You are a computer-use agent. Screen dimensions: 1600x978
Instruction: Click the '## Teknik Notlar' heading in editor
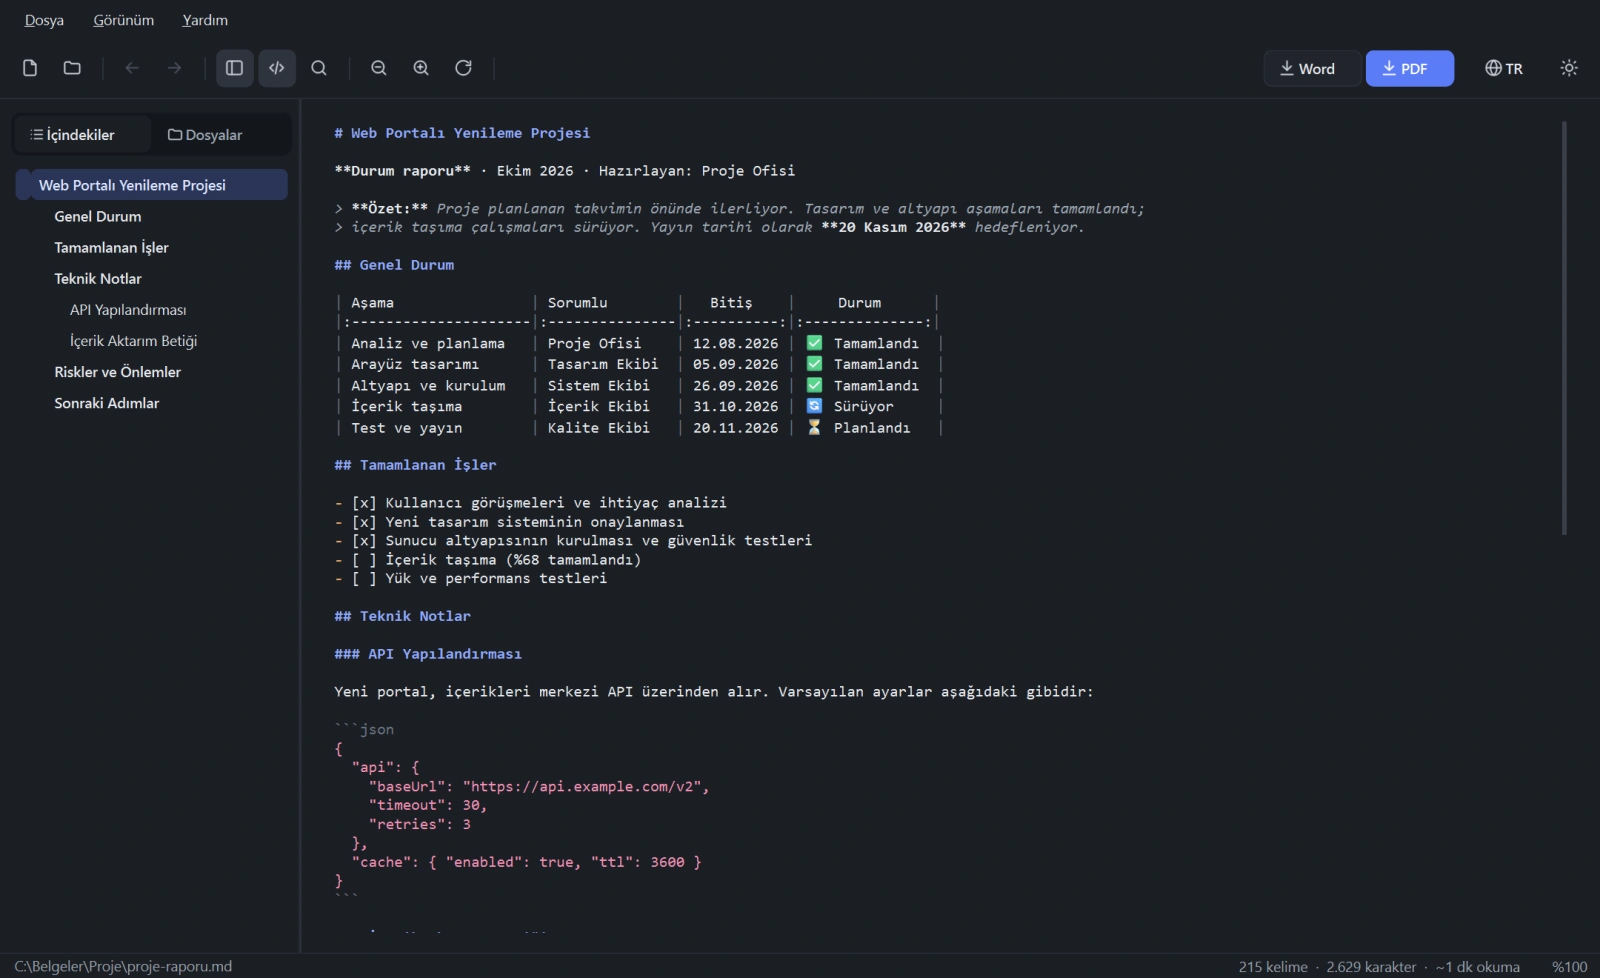click(x=402, y=616)
